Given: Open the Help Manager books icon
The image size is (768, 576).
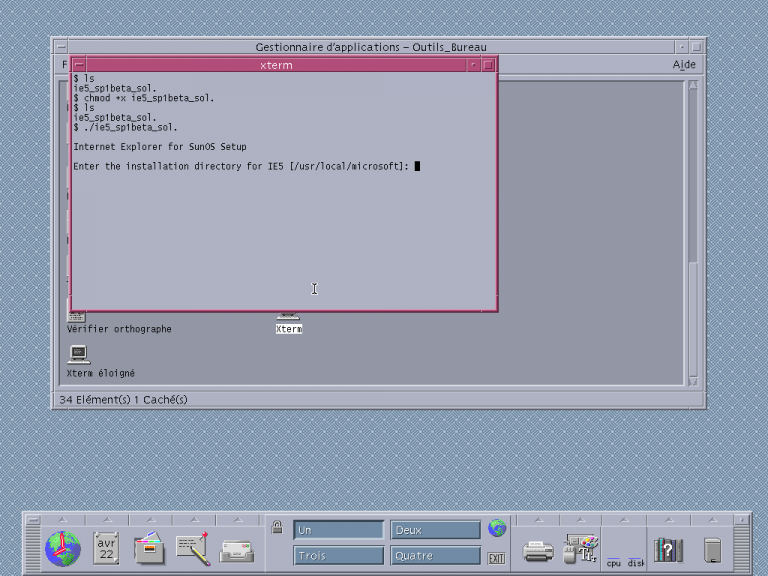Looking at the screenshot, I should click(x=668, y=550).
